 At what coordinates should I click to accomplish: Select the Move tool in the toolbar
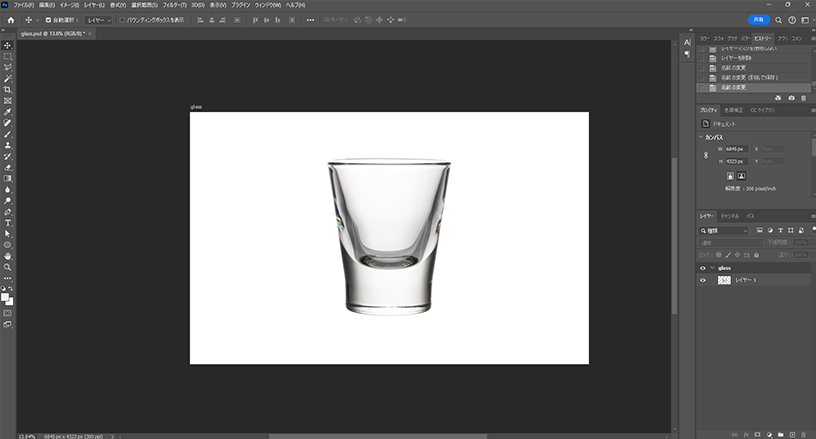coord(8,45)
